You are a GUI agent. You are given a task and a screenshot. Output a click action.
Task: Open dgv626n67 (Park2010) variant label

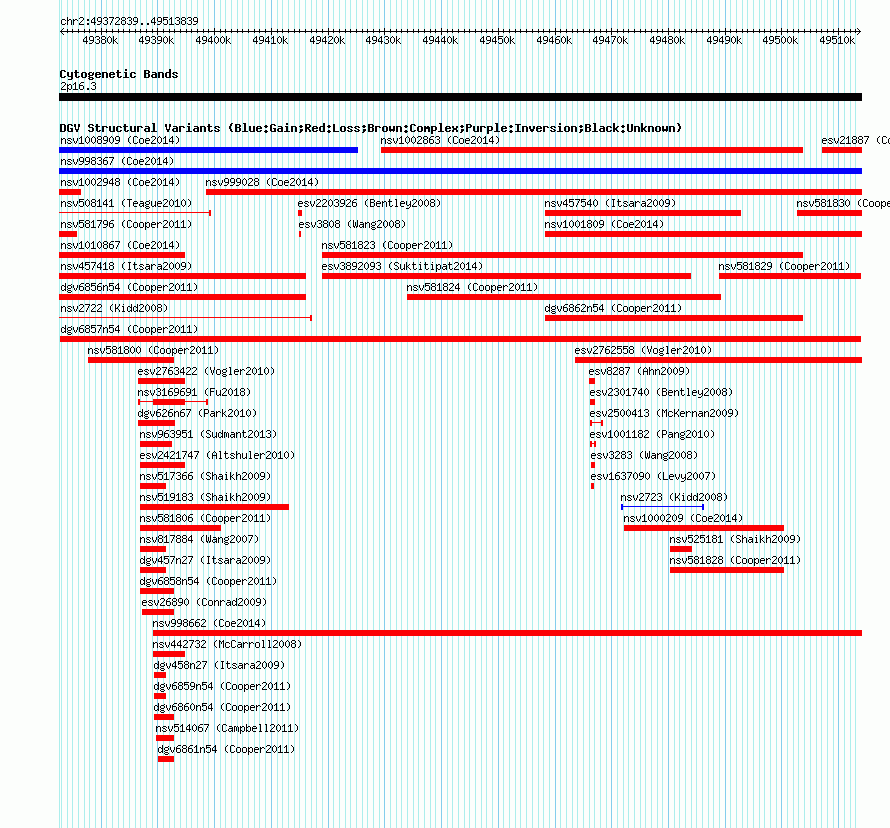click(197, 413)
